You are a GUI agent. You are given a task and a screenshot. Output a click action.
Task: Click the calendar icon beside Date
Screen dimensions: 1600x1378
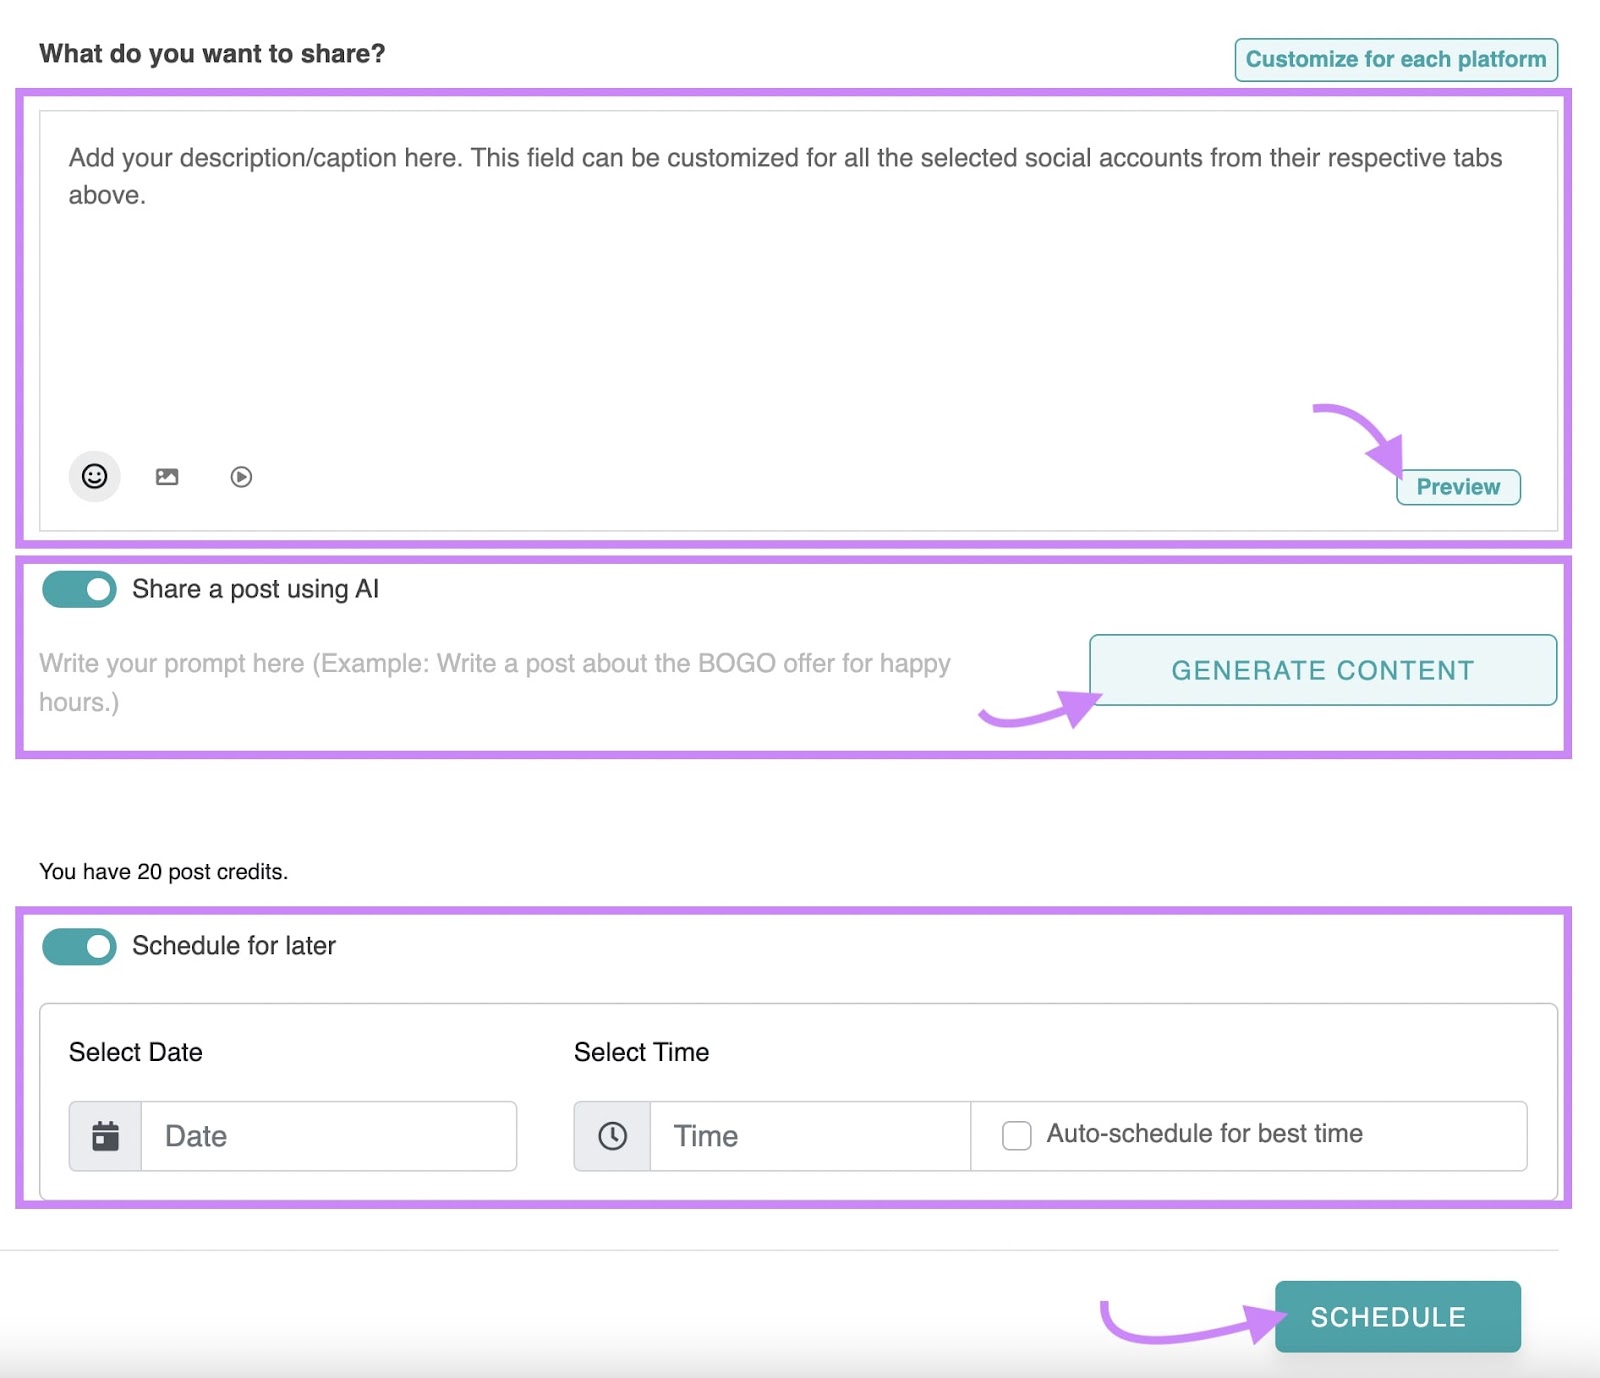pos(106,1136)
